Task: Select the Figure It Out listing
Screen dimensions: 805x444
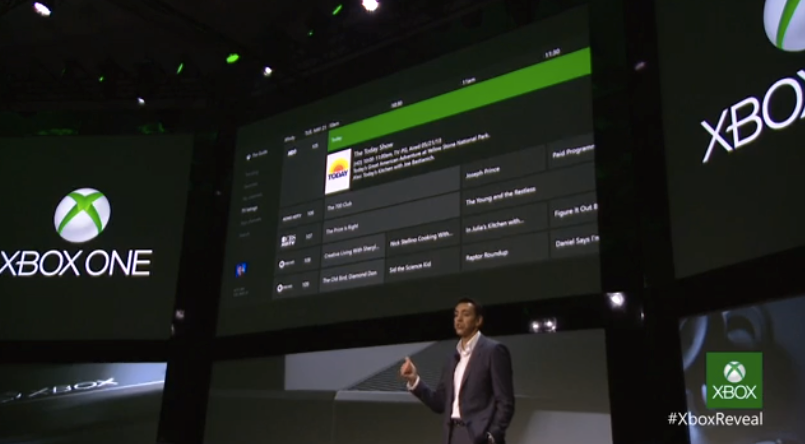Action: (573, 209)
